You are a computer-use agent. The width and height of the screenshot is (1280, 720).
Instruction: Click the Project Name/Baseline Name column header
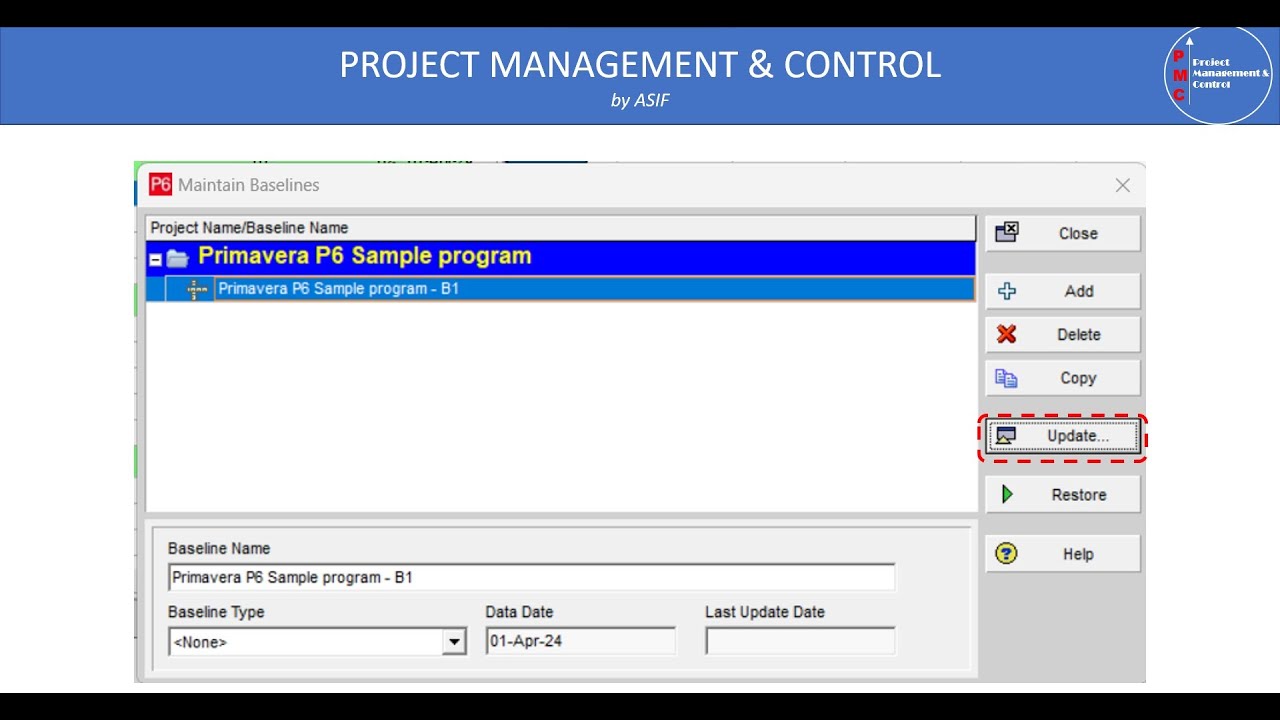point(560,228)
